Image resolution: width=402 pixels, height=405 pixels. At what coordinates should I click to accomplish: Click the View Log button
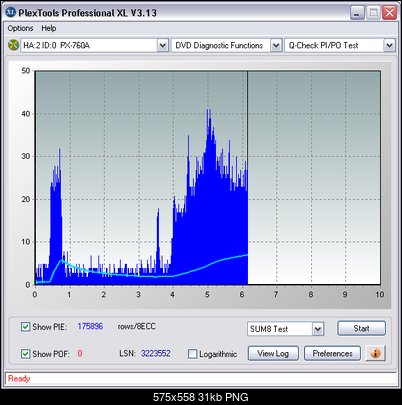tap(273, 353)
